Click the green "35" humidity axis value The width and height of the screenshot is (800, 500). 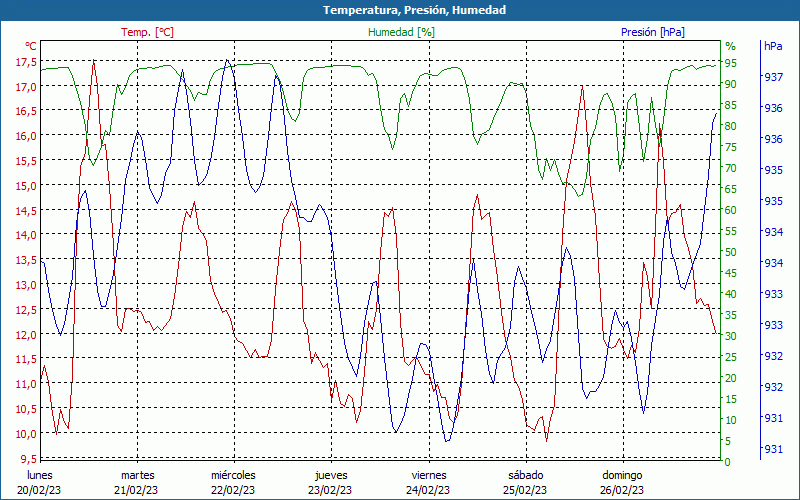tap(731, 315)
